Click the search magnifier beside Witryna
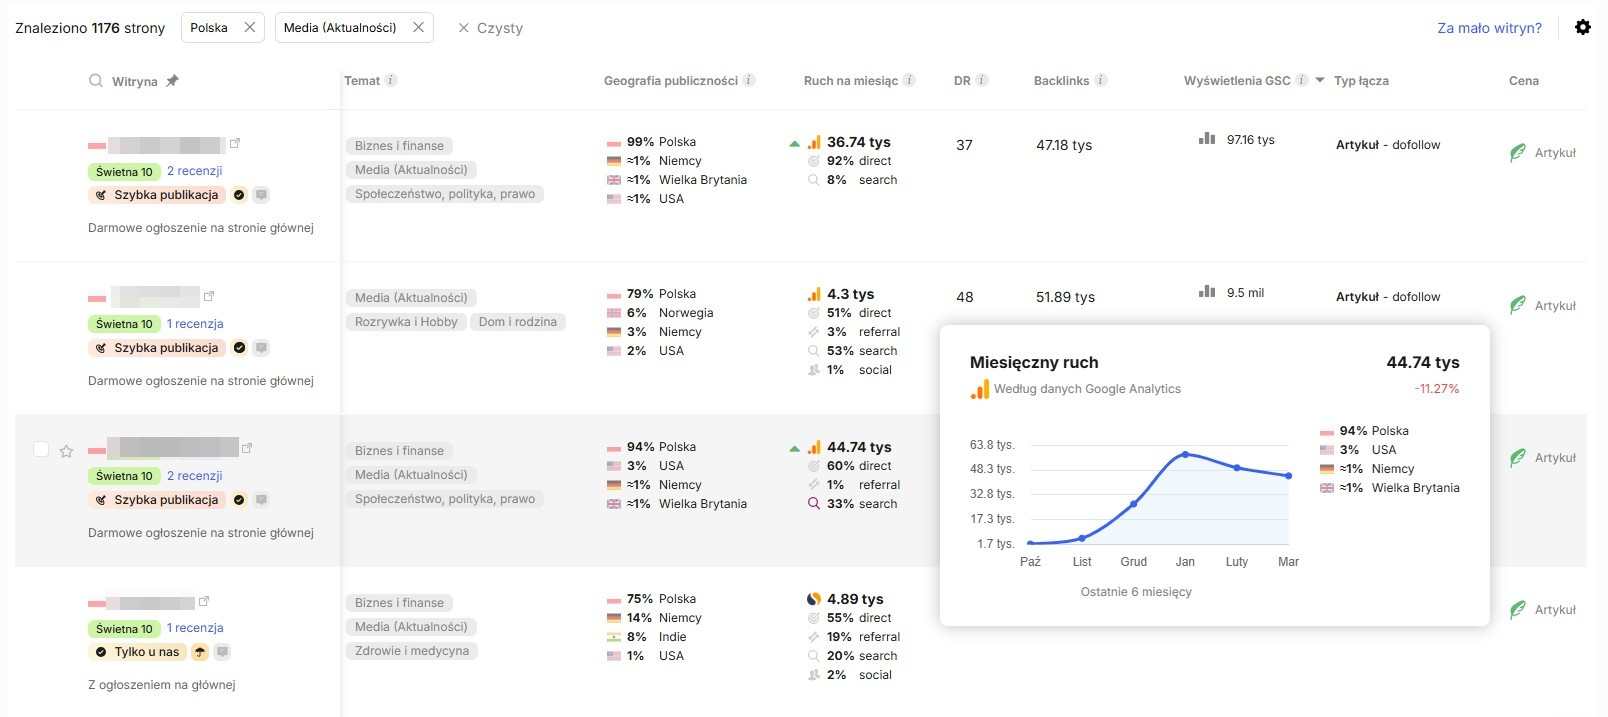The height and width of the screenshot is (717, 1608). [x=96, y=81]
